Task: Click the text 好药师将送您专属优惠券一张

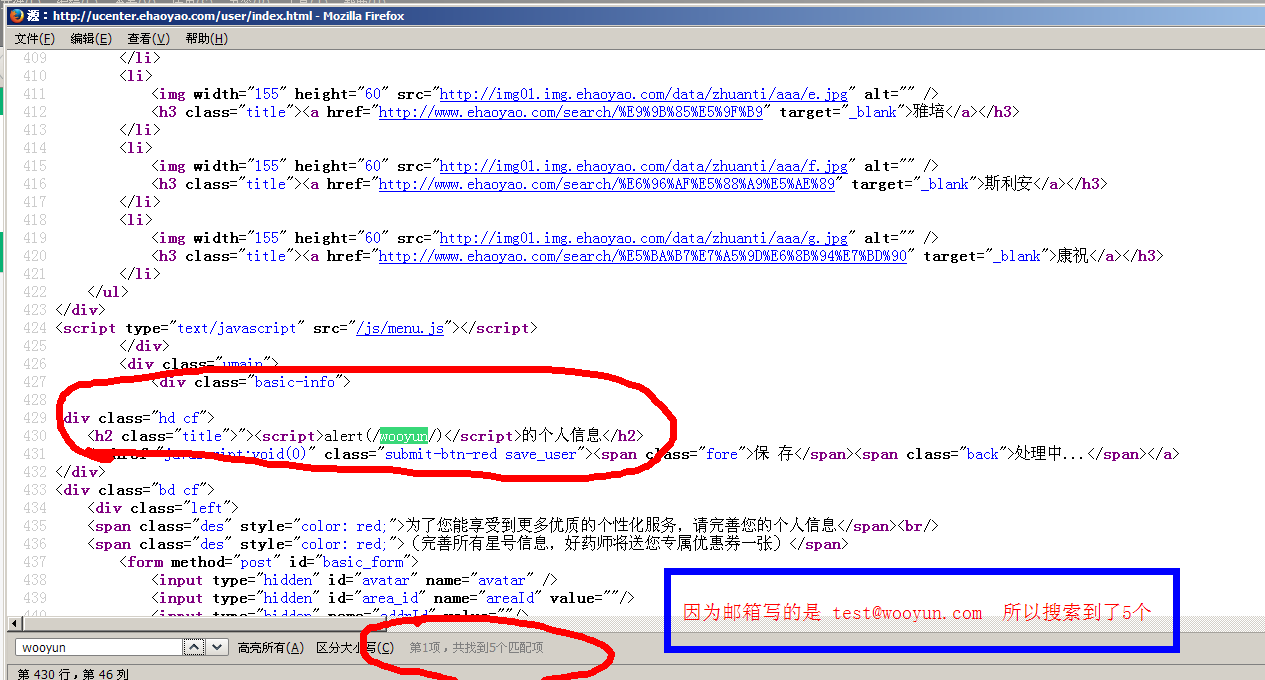Action: click(x=674, y=544)
